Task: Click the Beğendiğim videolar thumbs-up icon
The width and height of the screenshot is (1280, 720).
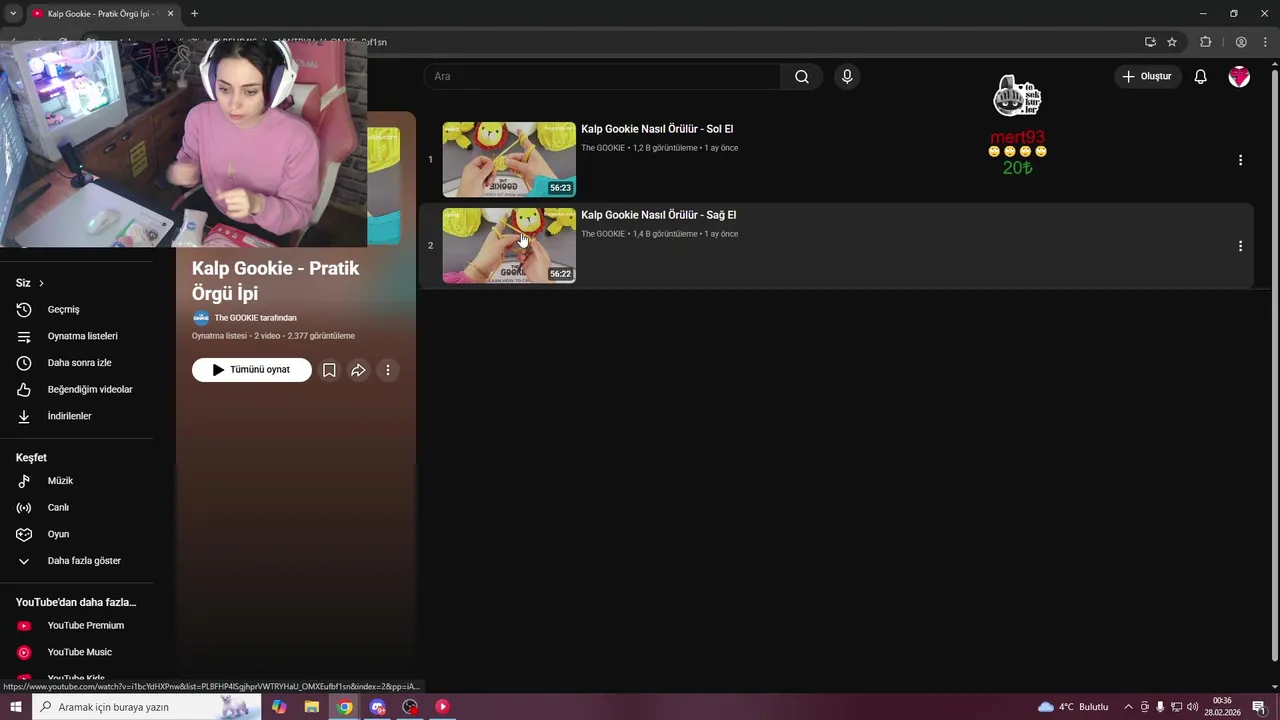Action: coord(24,389)
